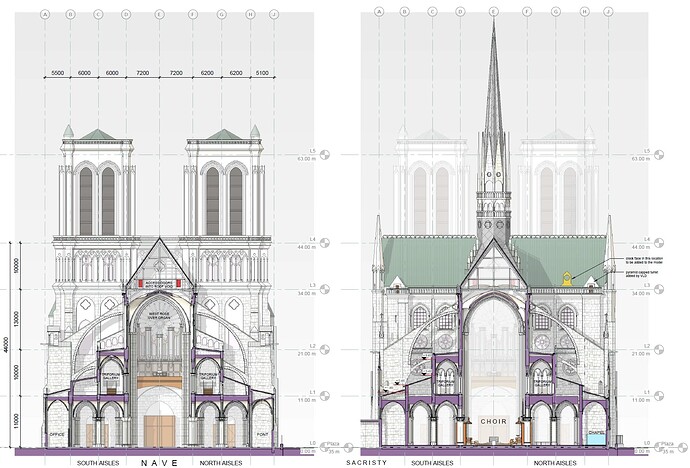Click the L5 level target symbol, right section
This screenshot has height=468, width=690.
pyautogui.click(x=659, y=155)
